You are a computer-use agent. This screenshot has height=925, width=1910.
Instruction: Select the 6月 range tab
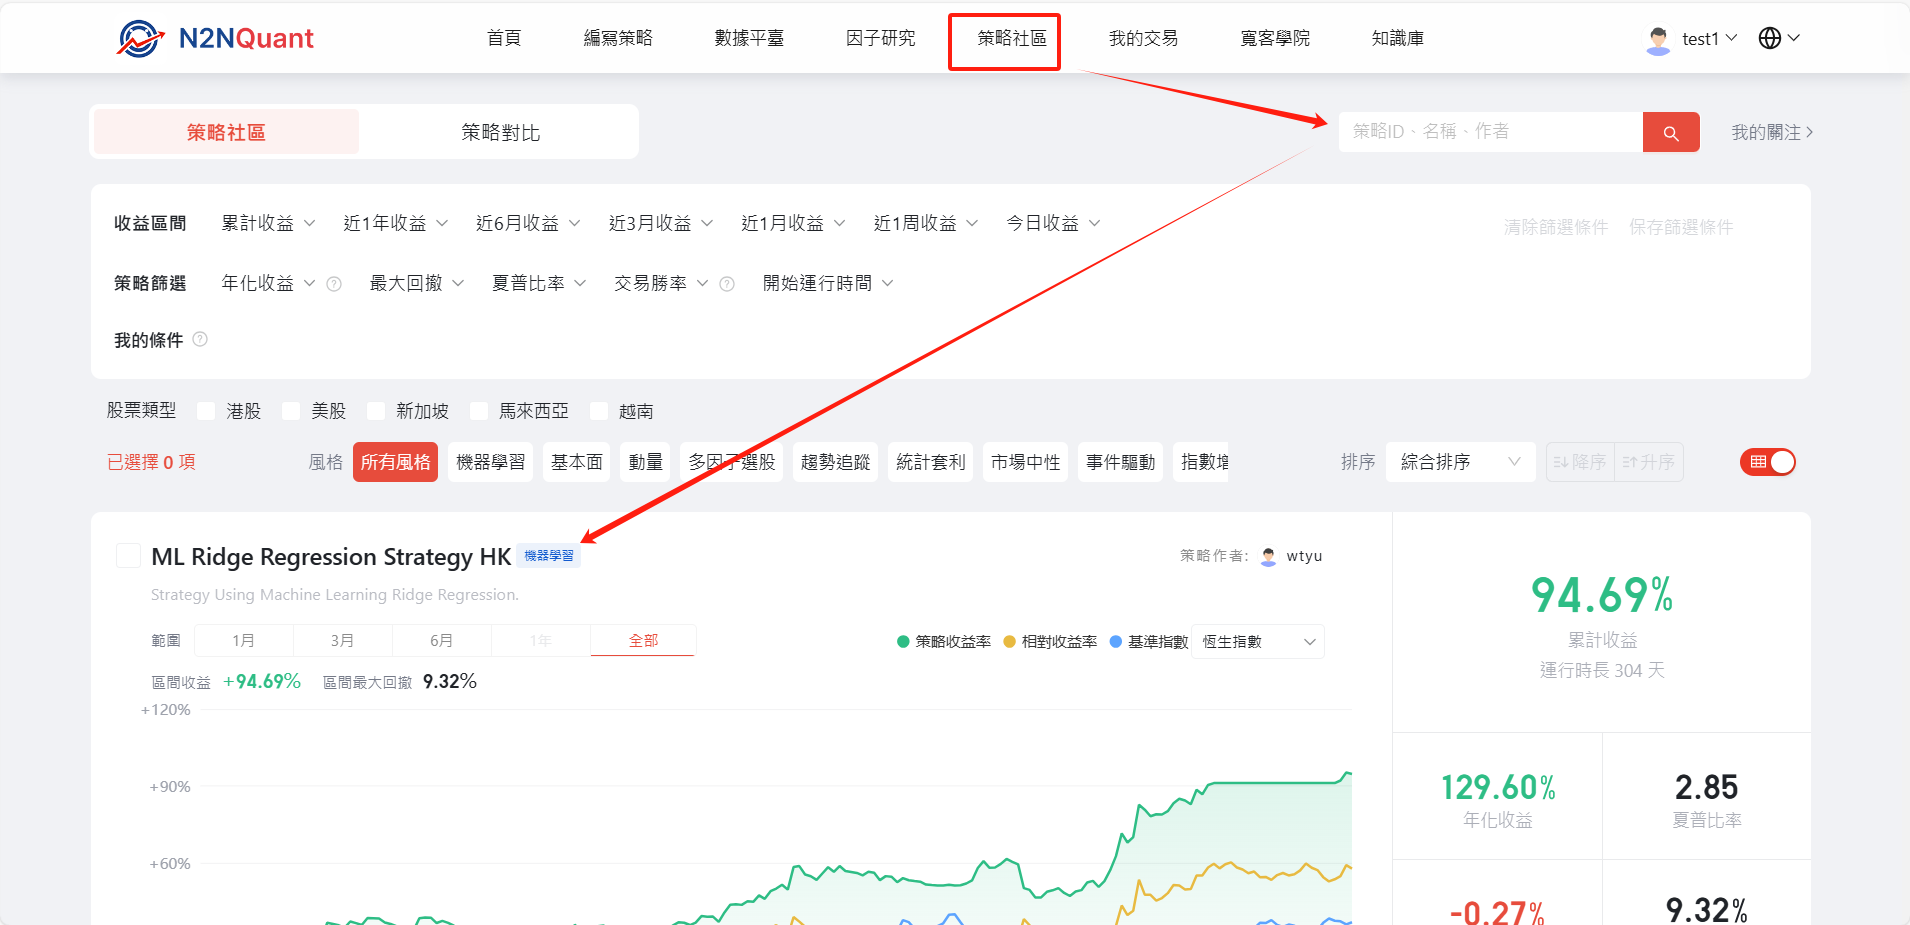click(442, 640)
